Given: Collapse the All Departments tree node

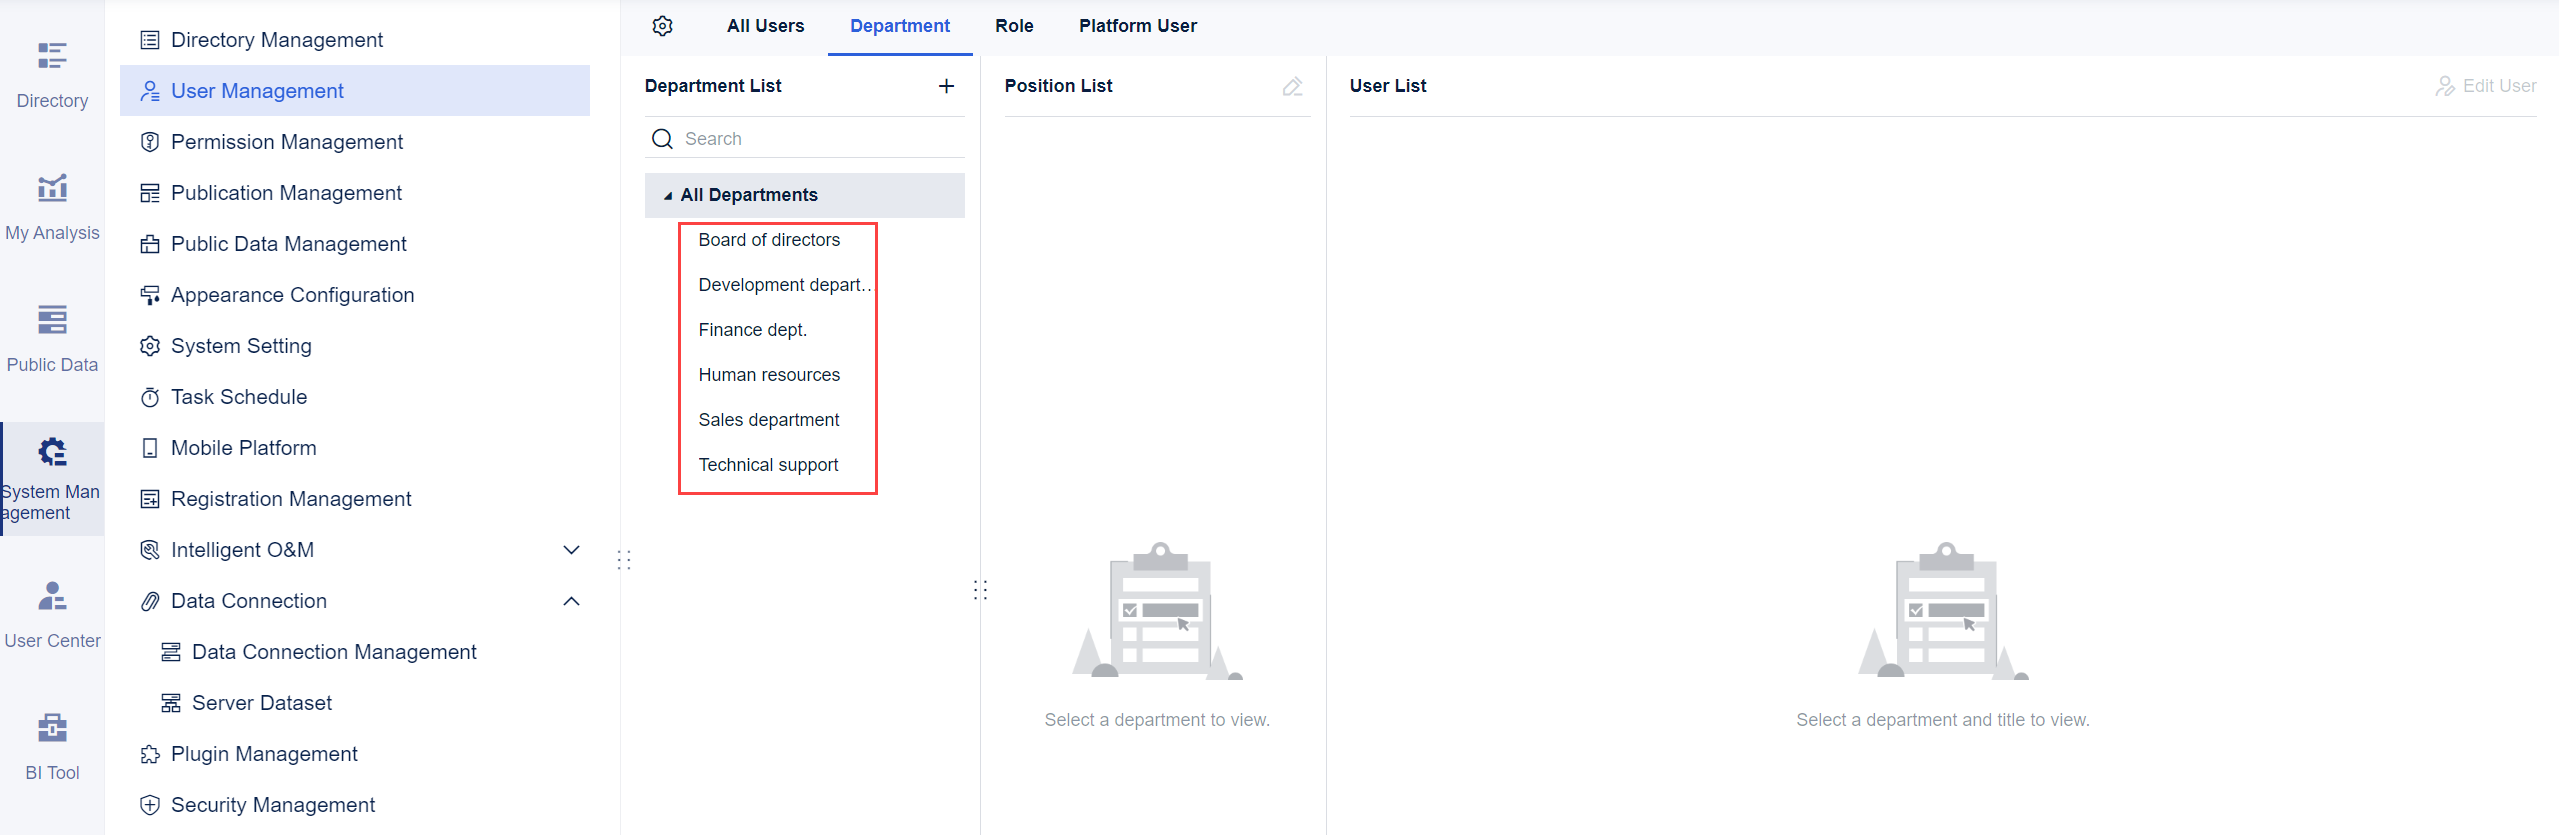Looking at the screenshot, I should (667, 196).
